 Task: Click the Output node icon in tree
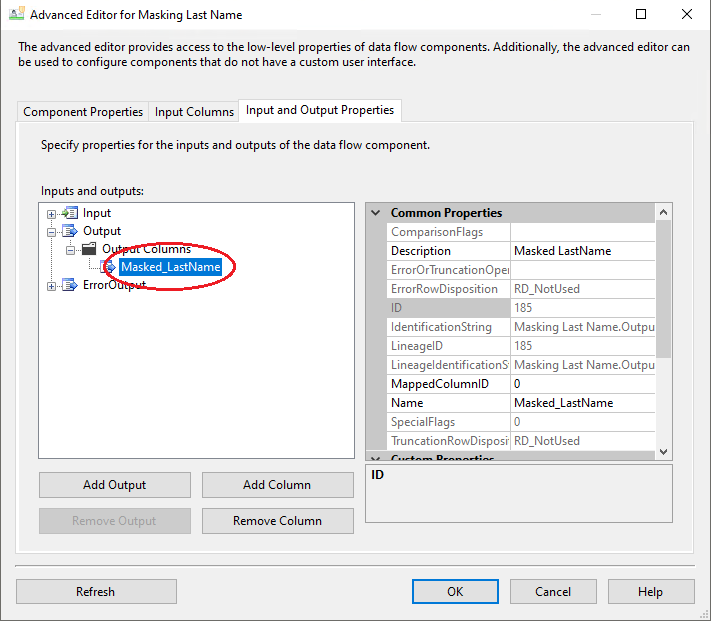tap(70, 231)
